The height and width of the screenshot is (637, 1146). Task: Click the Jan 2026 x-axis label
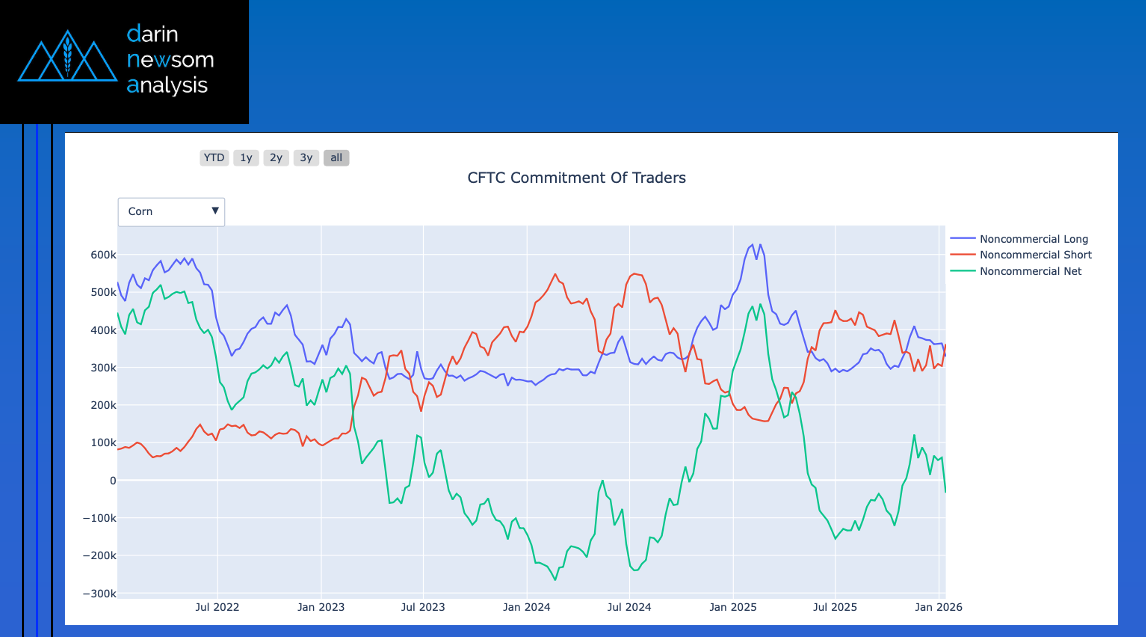(x=938, y=607)
